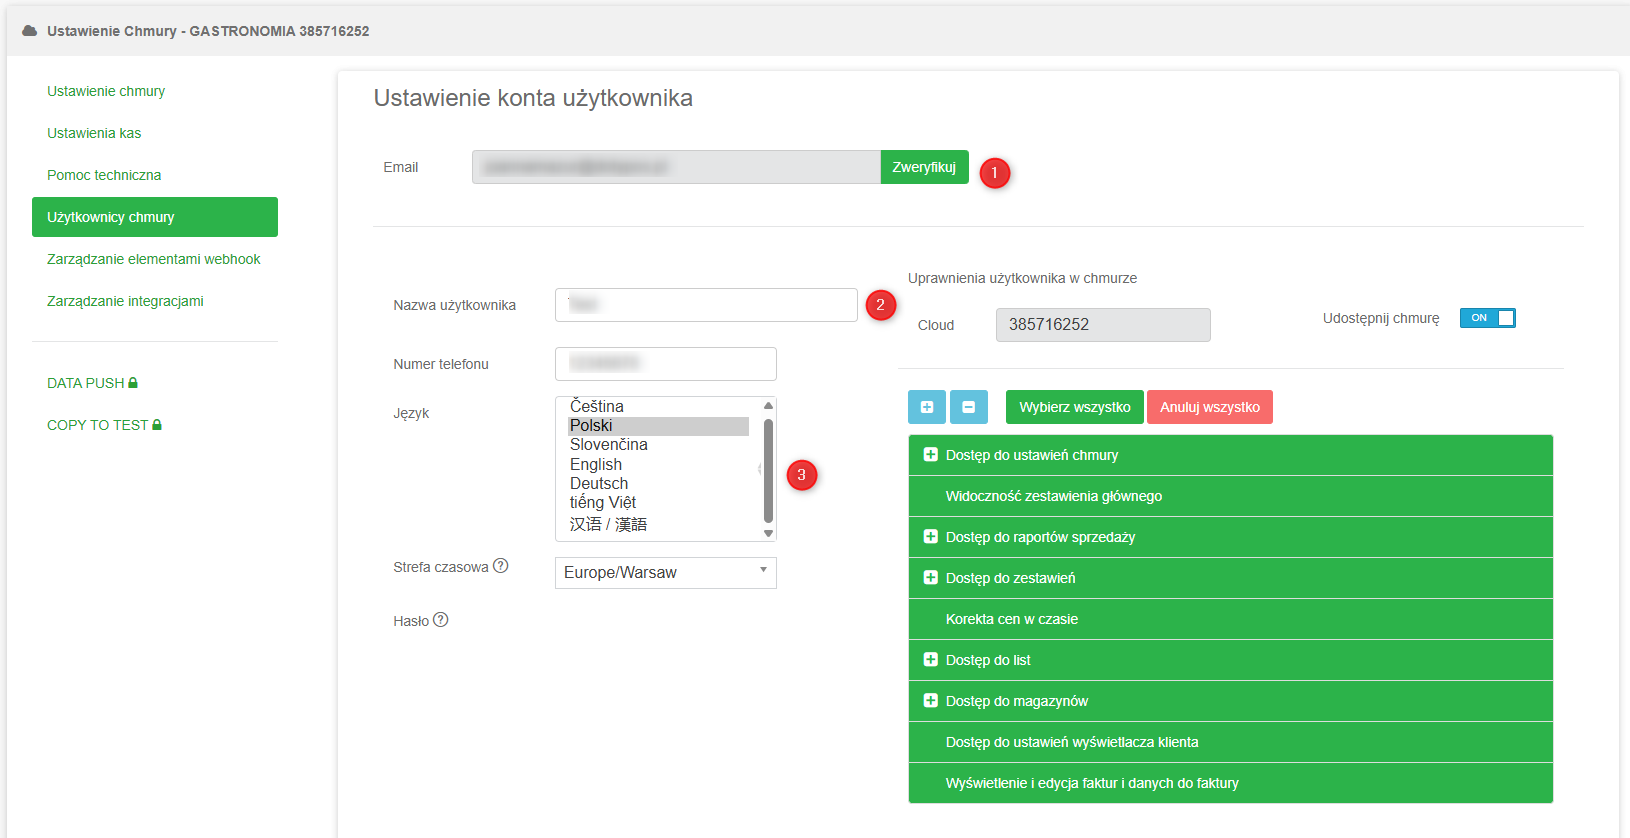
Task: Expand plus icon for Dostęp do magazynów
Action: (930, 701)
